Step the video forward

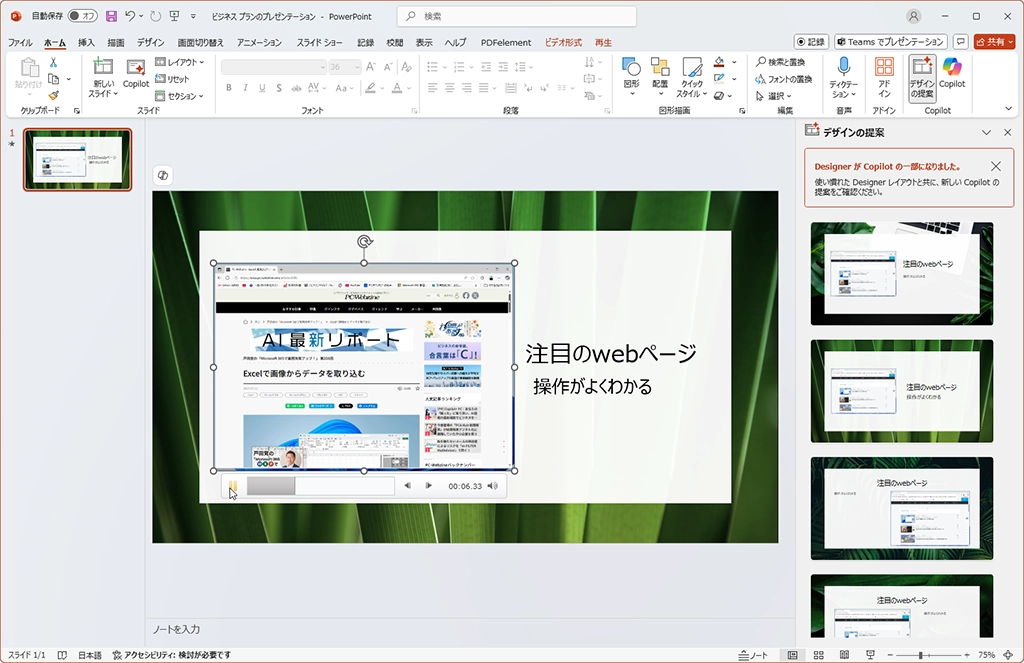click(x=428, y=486)
